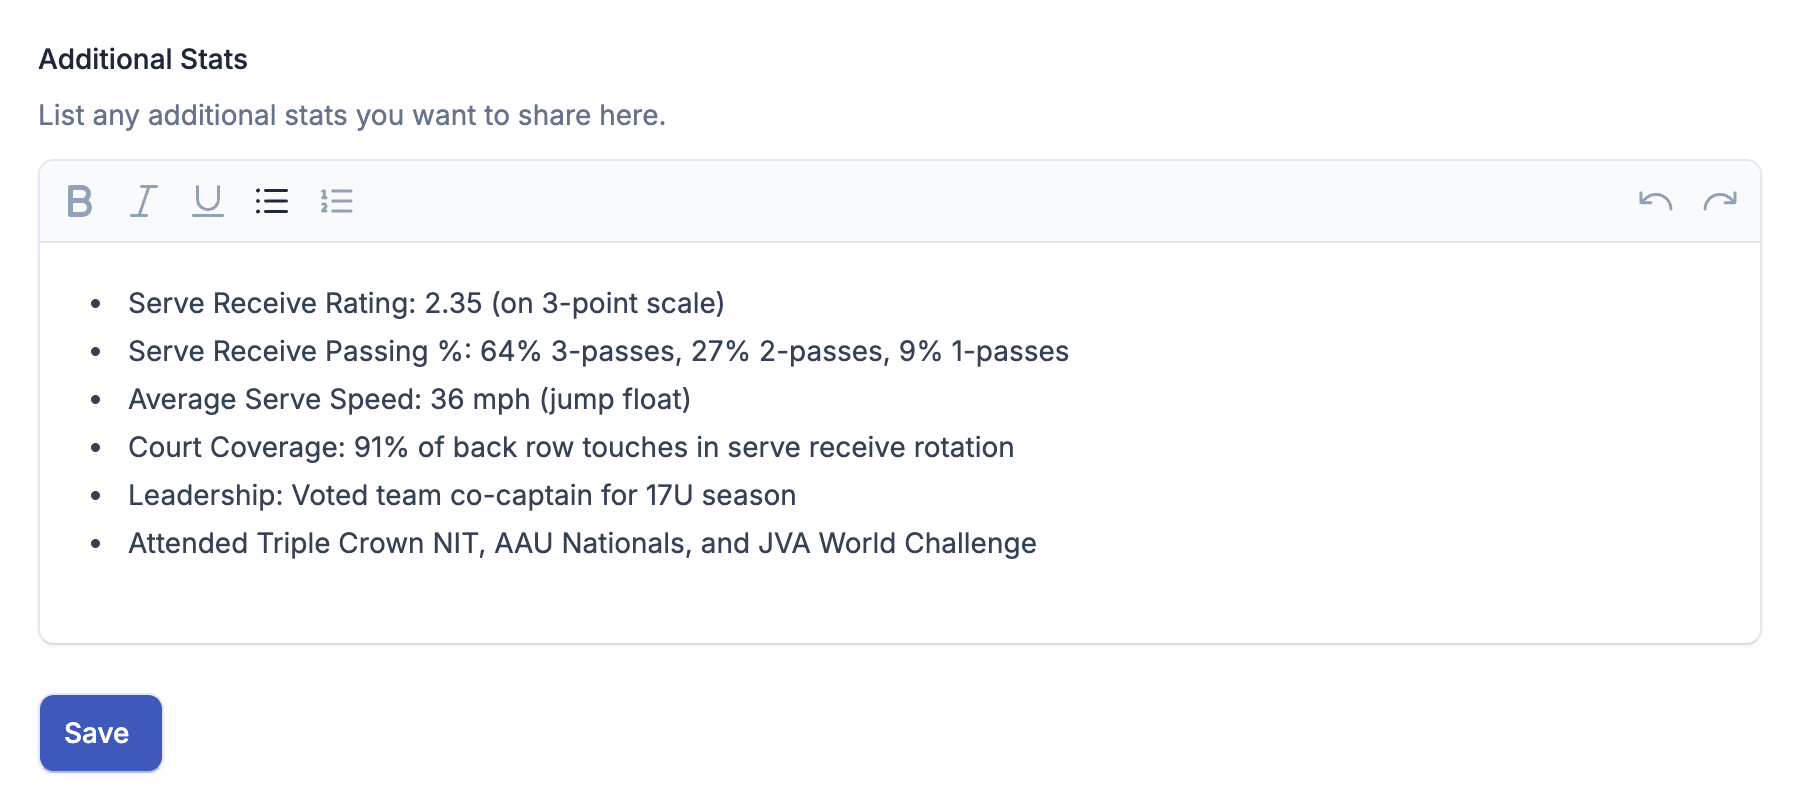Image resolution: width=1800 pixels, height=810 pixels.
Task: Redo the previous action
Action: pyautogui.click(x=1720, y=201)
